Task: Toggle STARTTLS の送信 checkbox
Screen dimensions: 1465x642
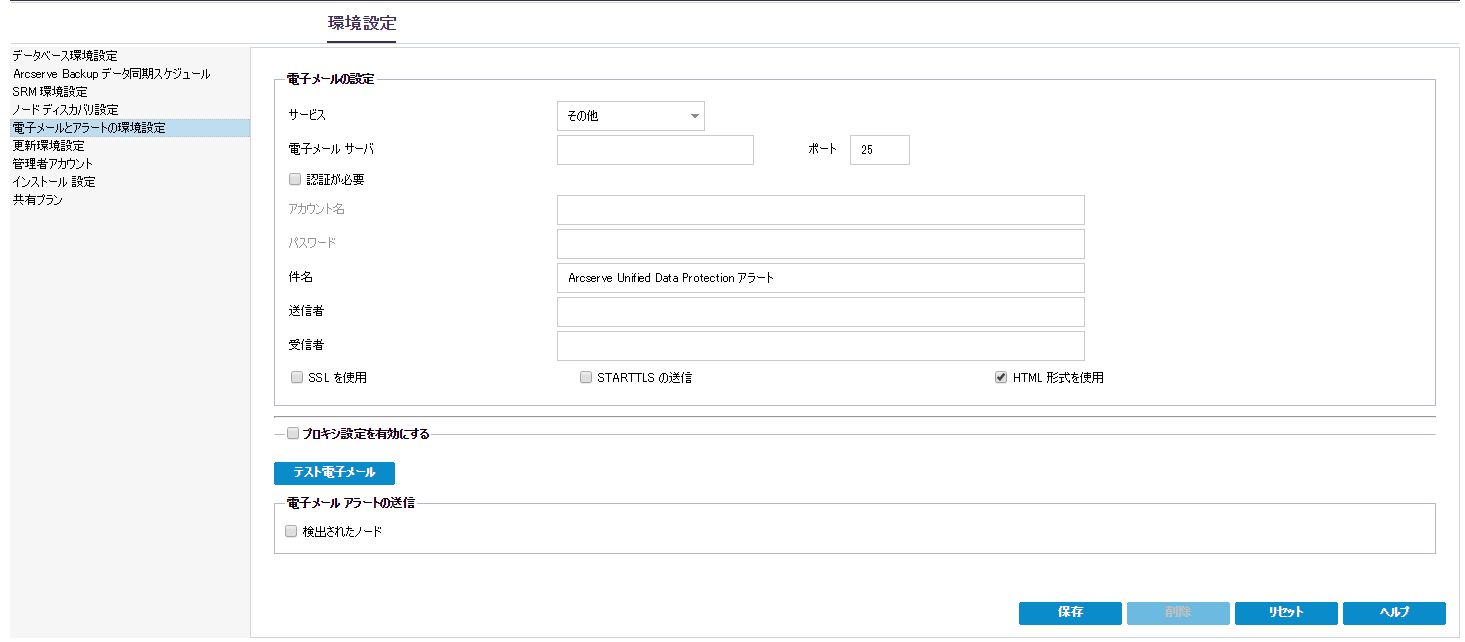Action: pyautogui.click(x=586, y=378)
